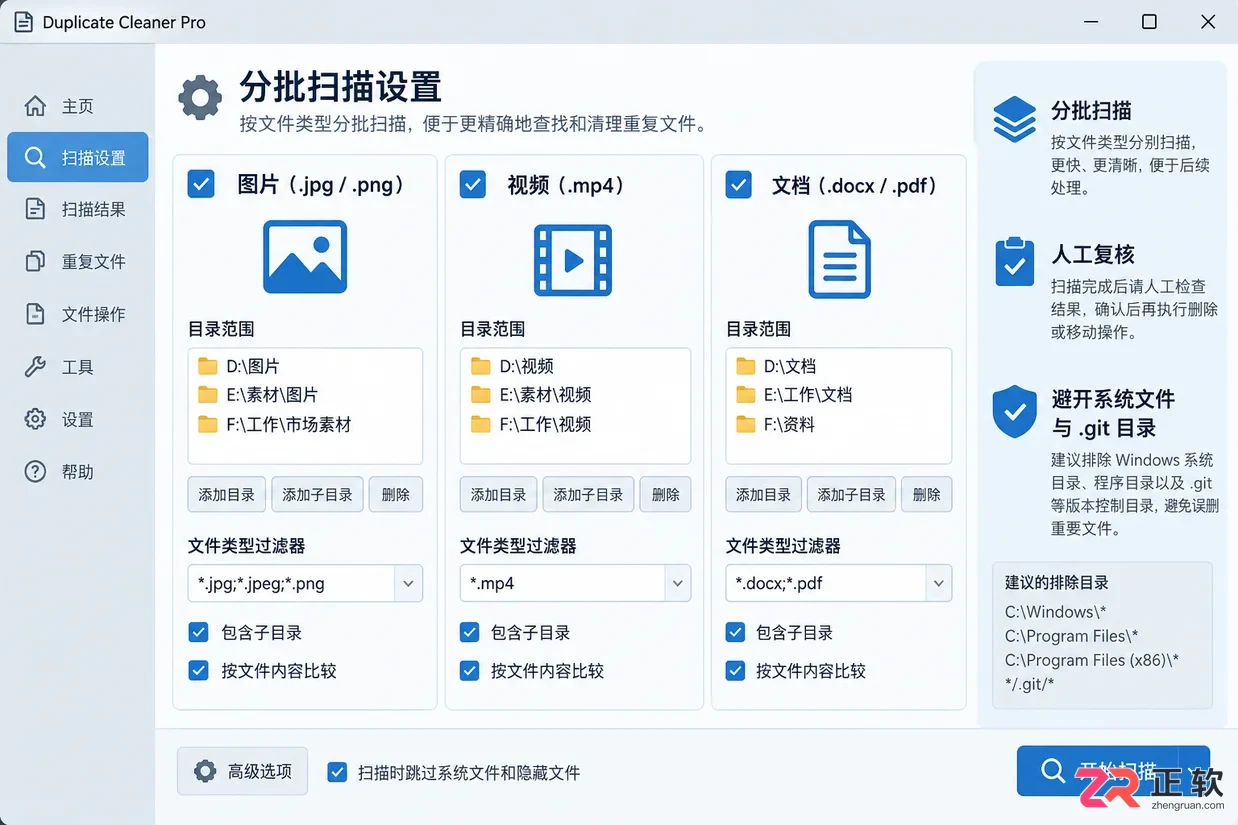This screenshot has width=1238, height=825.
Task: Click 添加子目录 in the 图片 card
Action: pyautogui.click(x=317, y=495)
